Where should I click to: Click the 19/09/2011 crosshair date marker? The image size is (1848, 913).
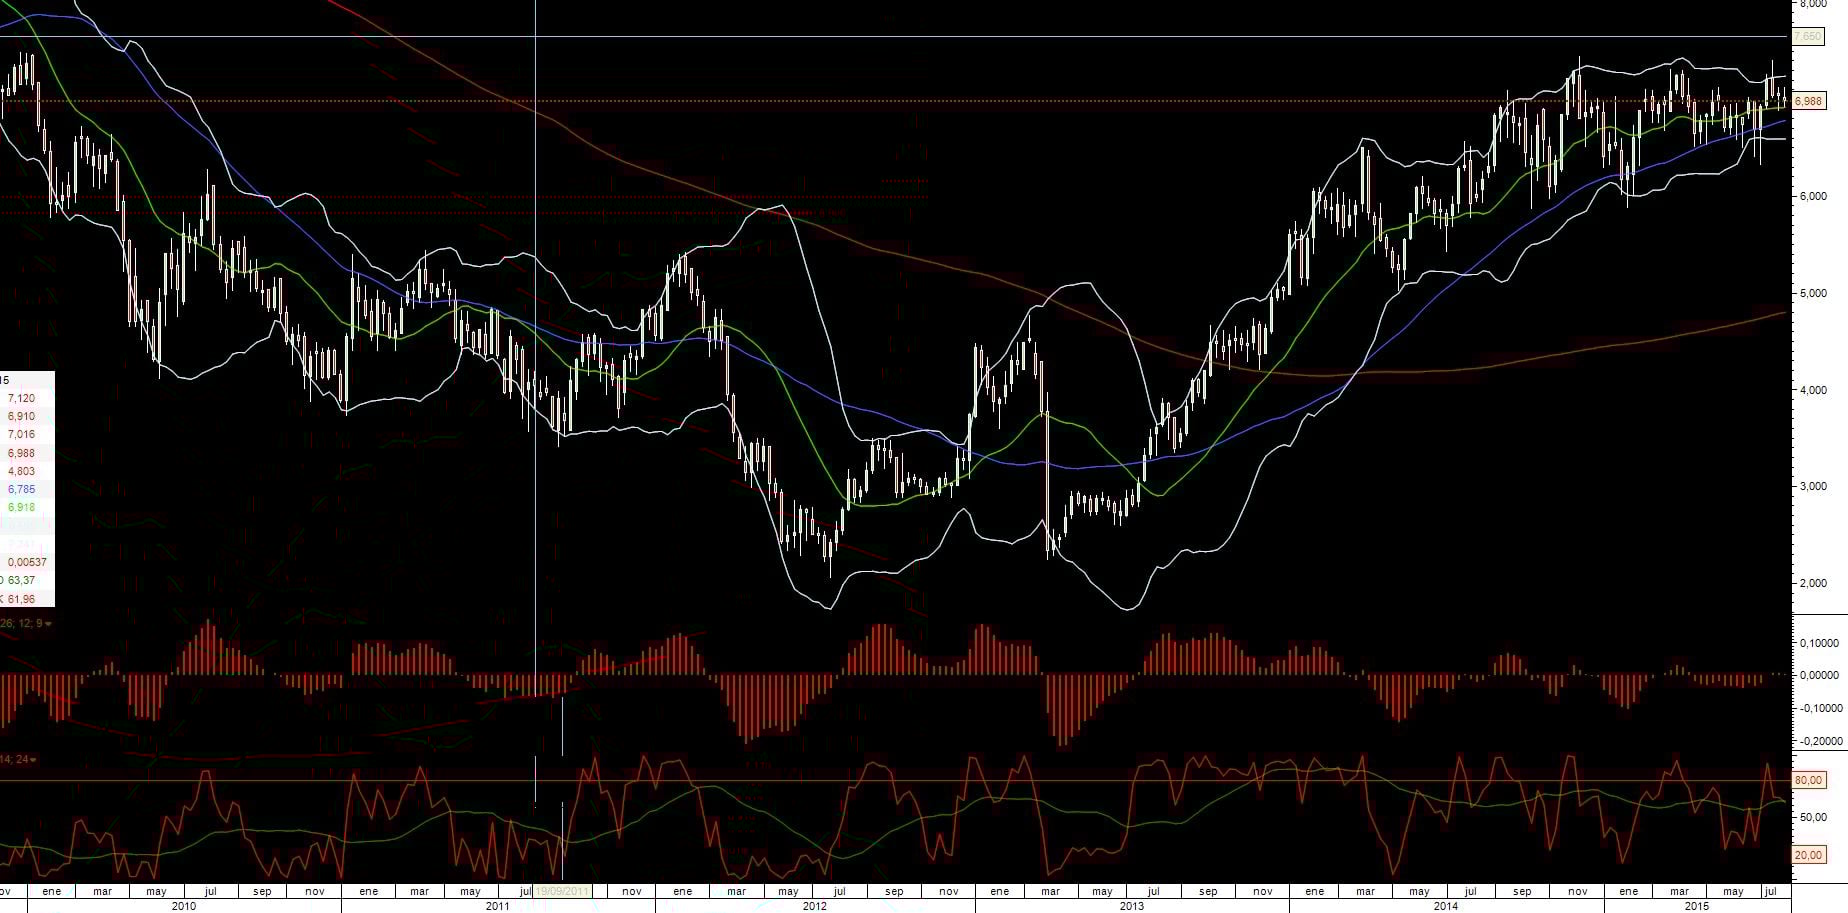click(563, 891)
